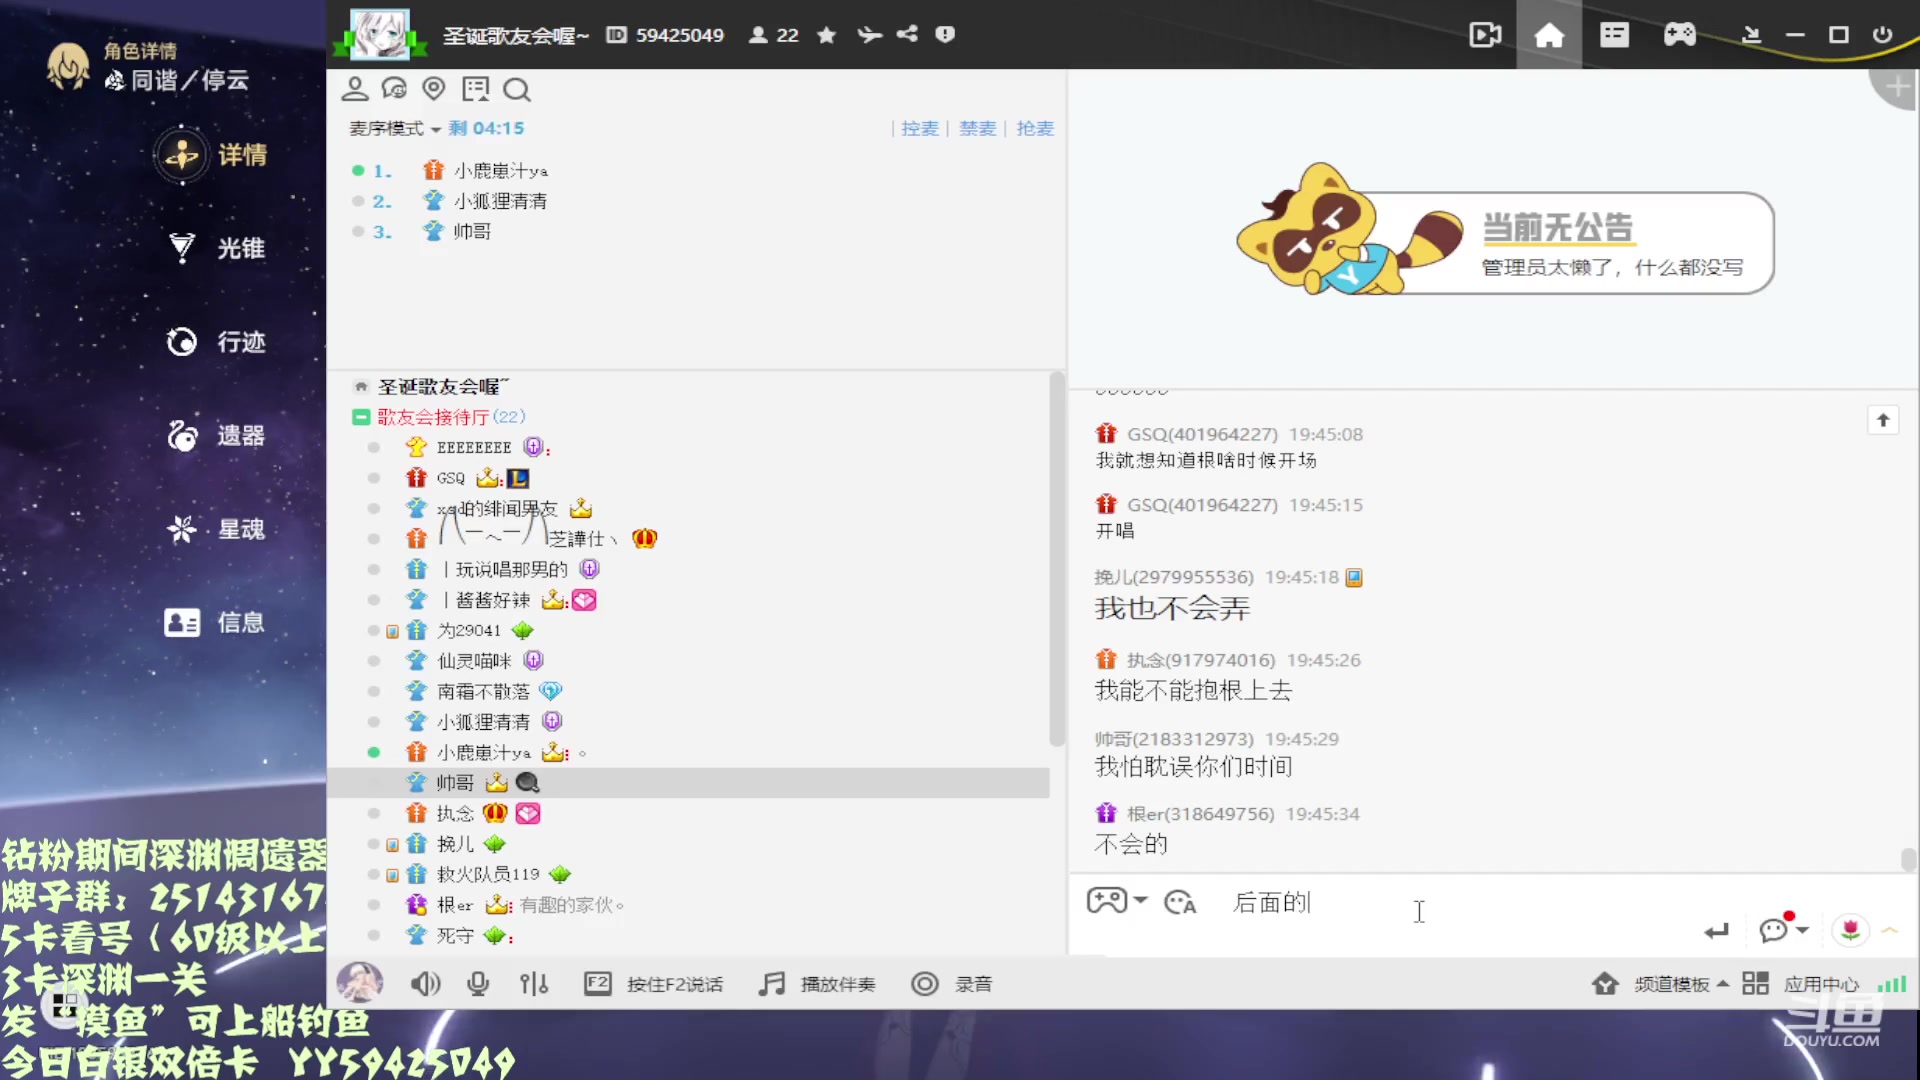Click the 抢麦 link
Image resolution: width=1920 pixels, height=1080 pixels.
tap(1035, 128)
